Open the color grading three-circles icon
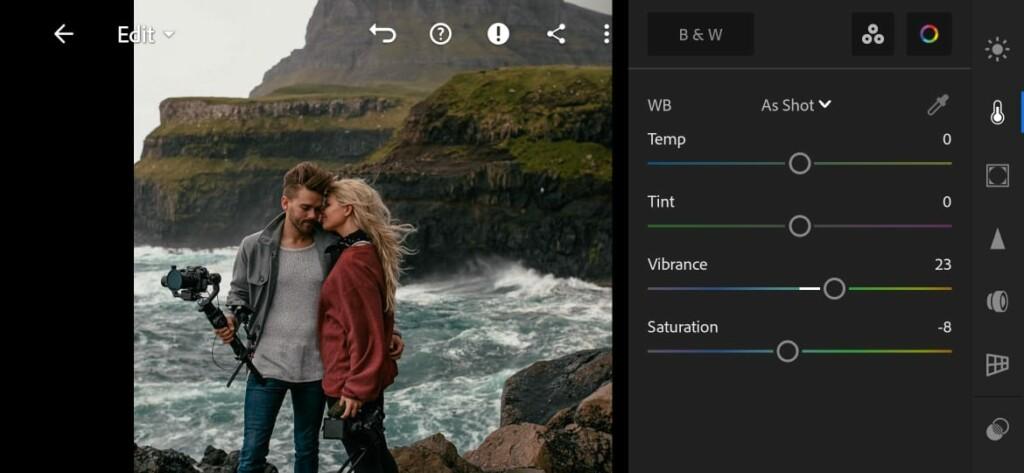1024x473 pixels. [872, 34]
